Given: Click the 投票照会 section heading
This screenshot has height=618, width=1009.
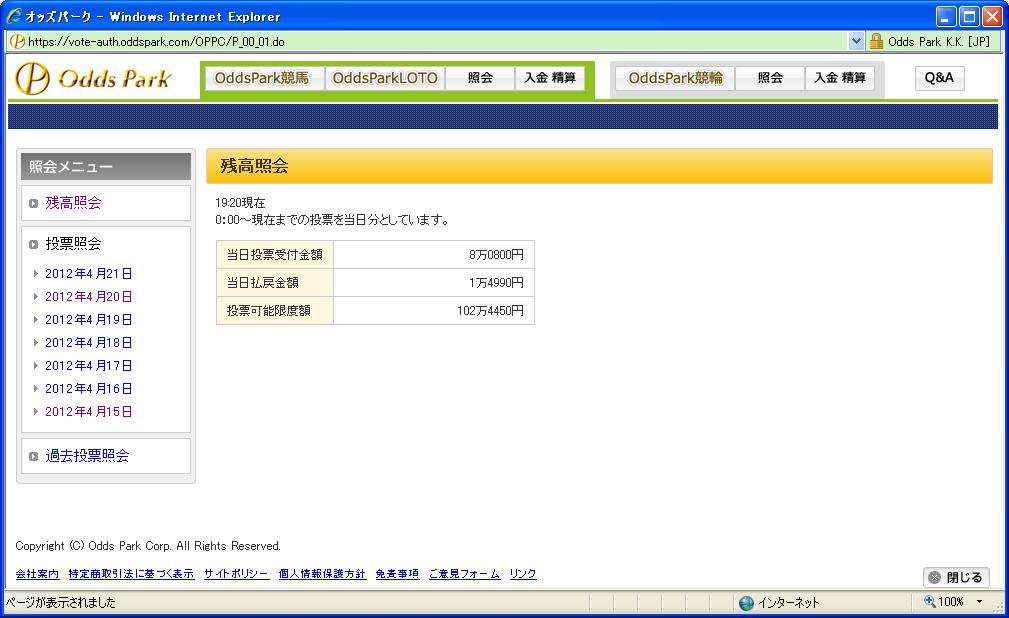Looking at the screenshot, I should pyautogui.click(x=73, y=244).
